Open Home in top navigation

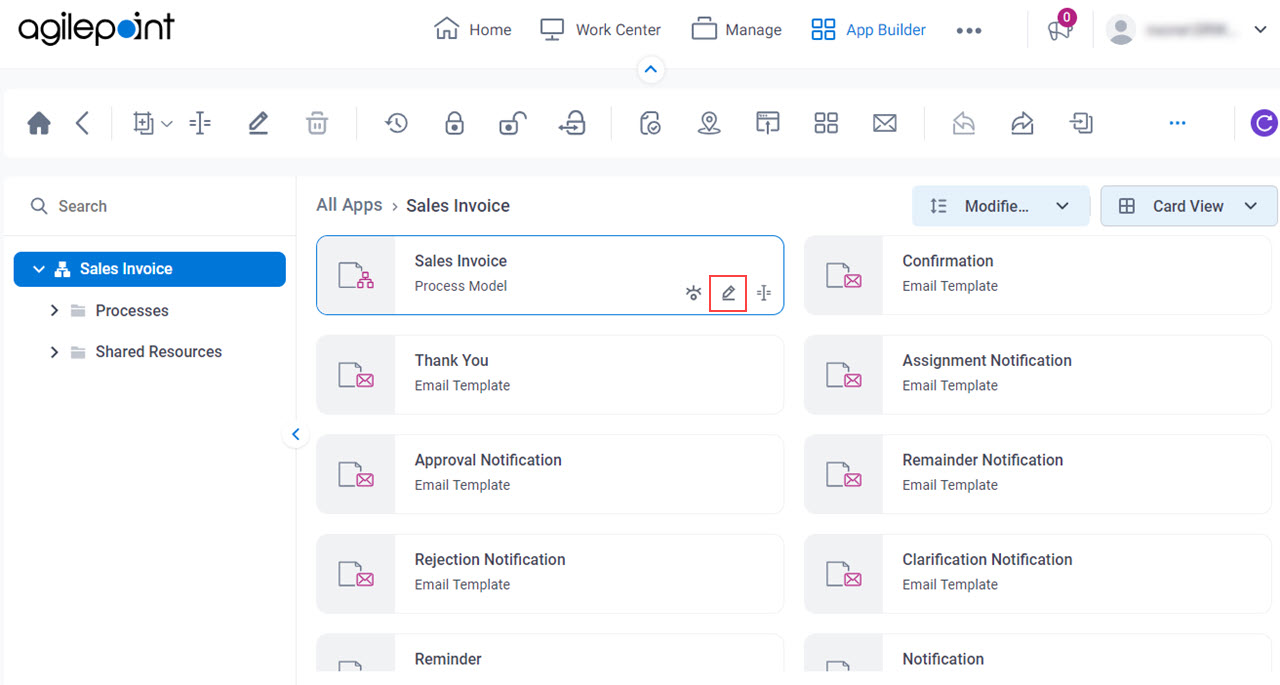[473, 30]
